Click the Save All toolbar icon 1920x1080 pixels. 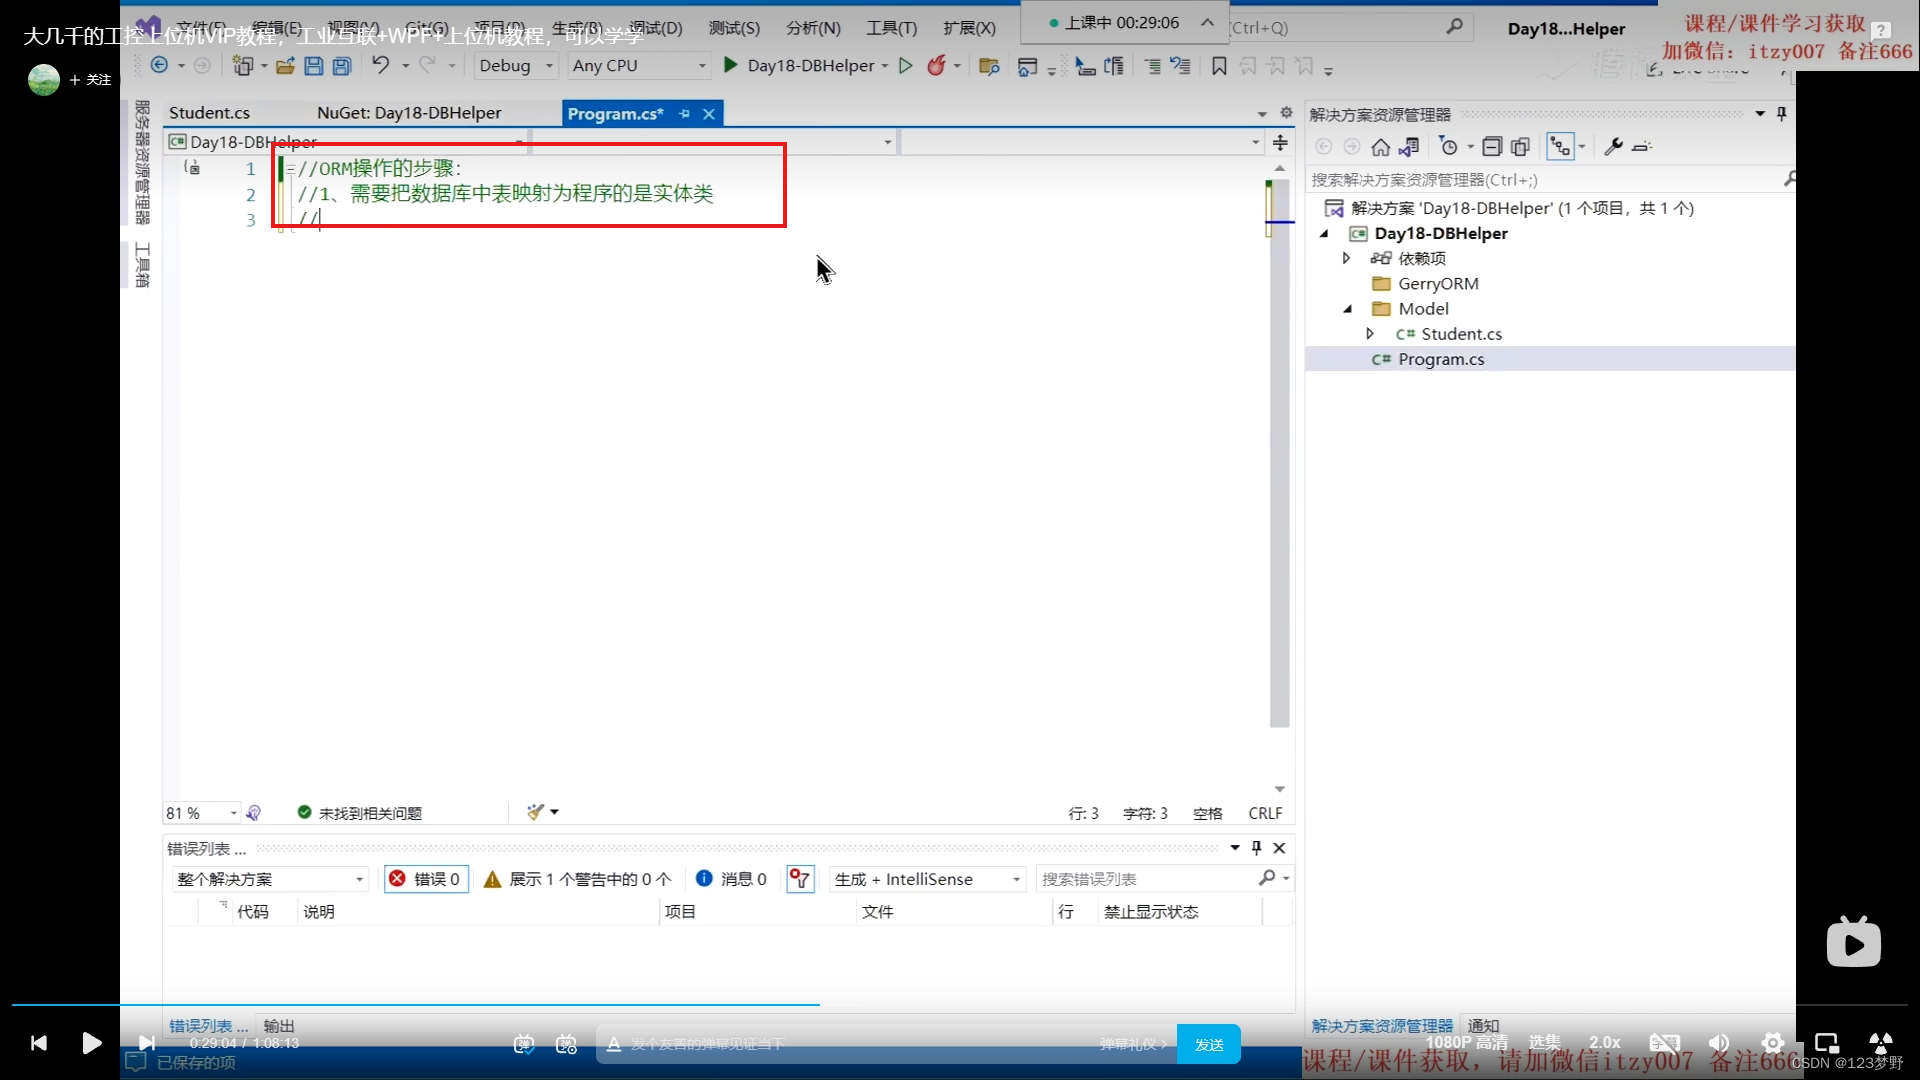point(342,66)
